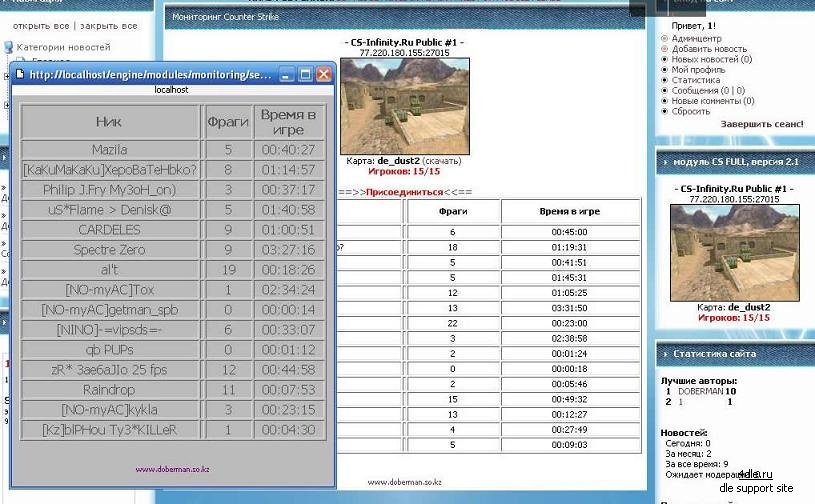This screenshot has width=815, height=504.
Task: Select player uS*Flame > Denisk@ row
Action: (109, 210)
